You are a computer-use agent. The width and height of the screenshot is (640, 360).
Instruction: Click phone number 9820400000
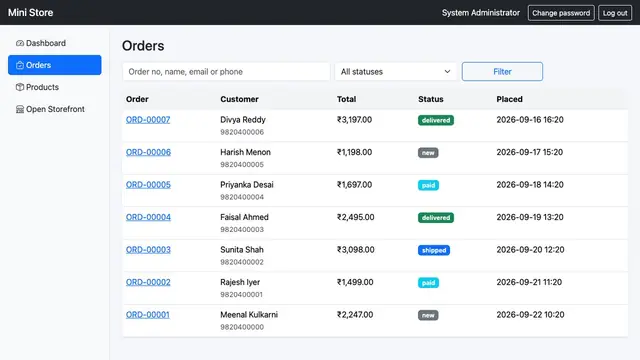click(242, 327)
